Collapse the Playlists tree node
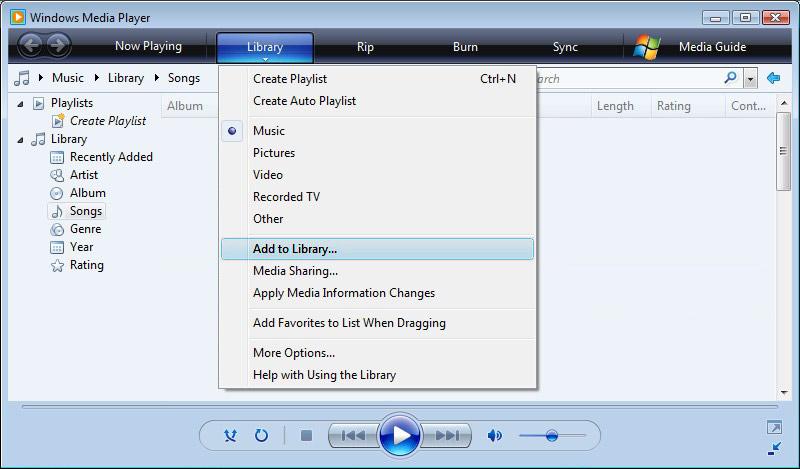The image size is (800, 469). tap(20, 104)
